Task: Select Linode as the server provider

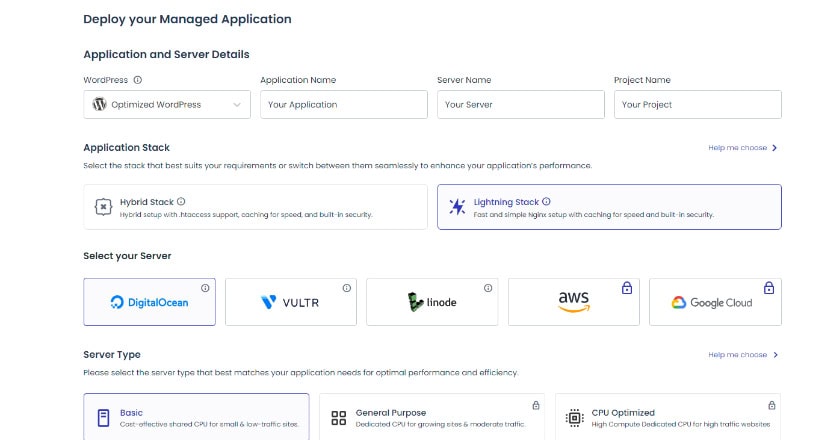Action: 432,302
